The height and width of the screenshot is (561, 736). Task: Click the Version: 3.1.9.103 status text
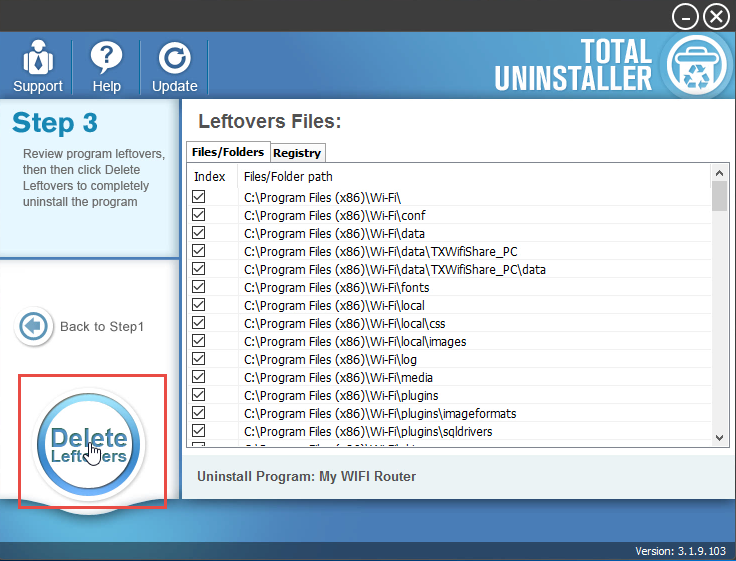click(681, 551)
